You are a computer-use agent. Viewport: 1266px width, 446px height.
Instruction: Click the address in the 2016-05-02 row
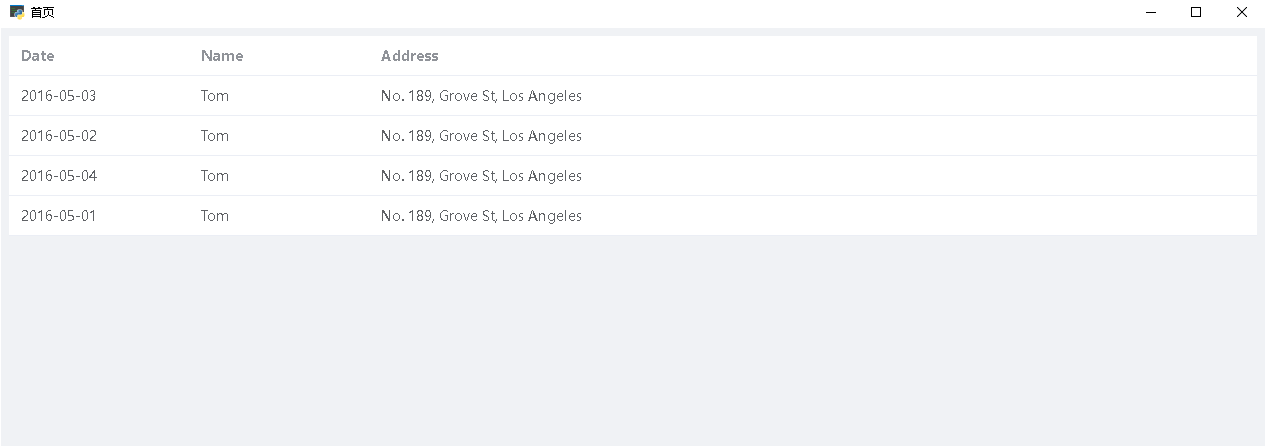[x=481, y=136]
